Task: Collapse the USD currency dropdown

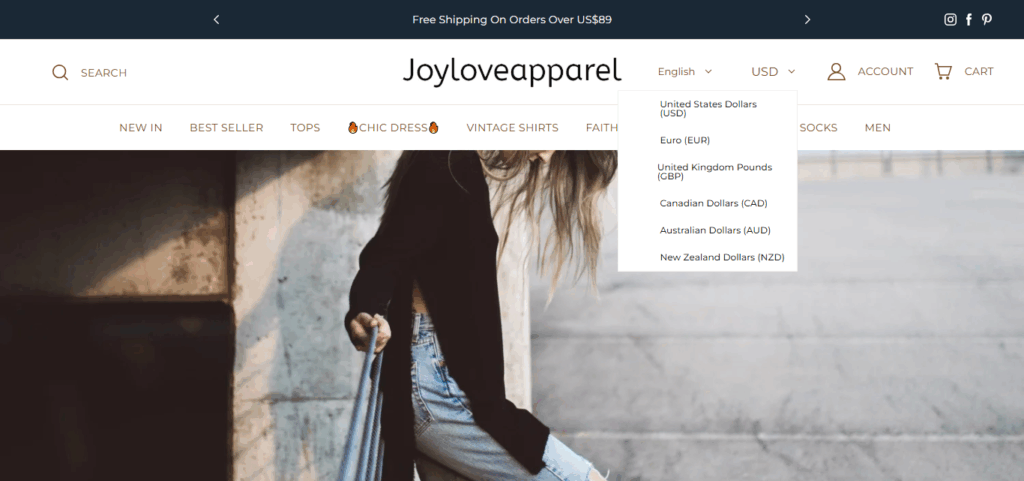Action: coord(773,72)
